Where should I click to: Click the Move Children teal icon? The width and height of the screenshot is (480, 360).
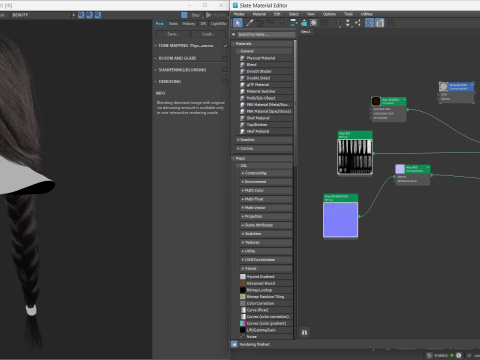click(293, 23)
